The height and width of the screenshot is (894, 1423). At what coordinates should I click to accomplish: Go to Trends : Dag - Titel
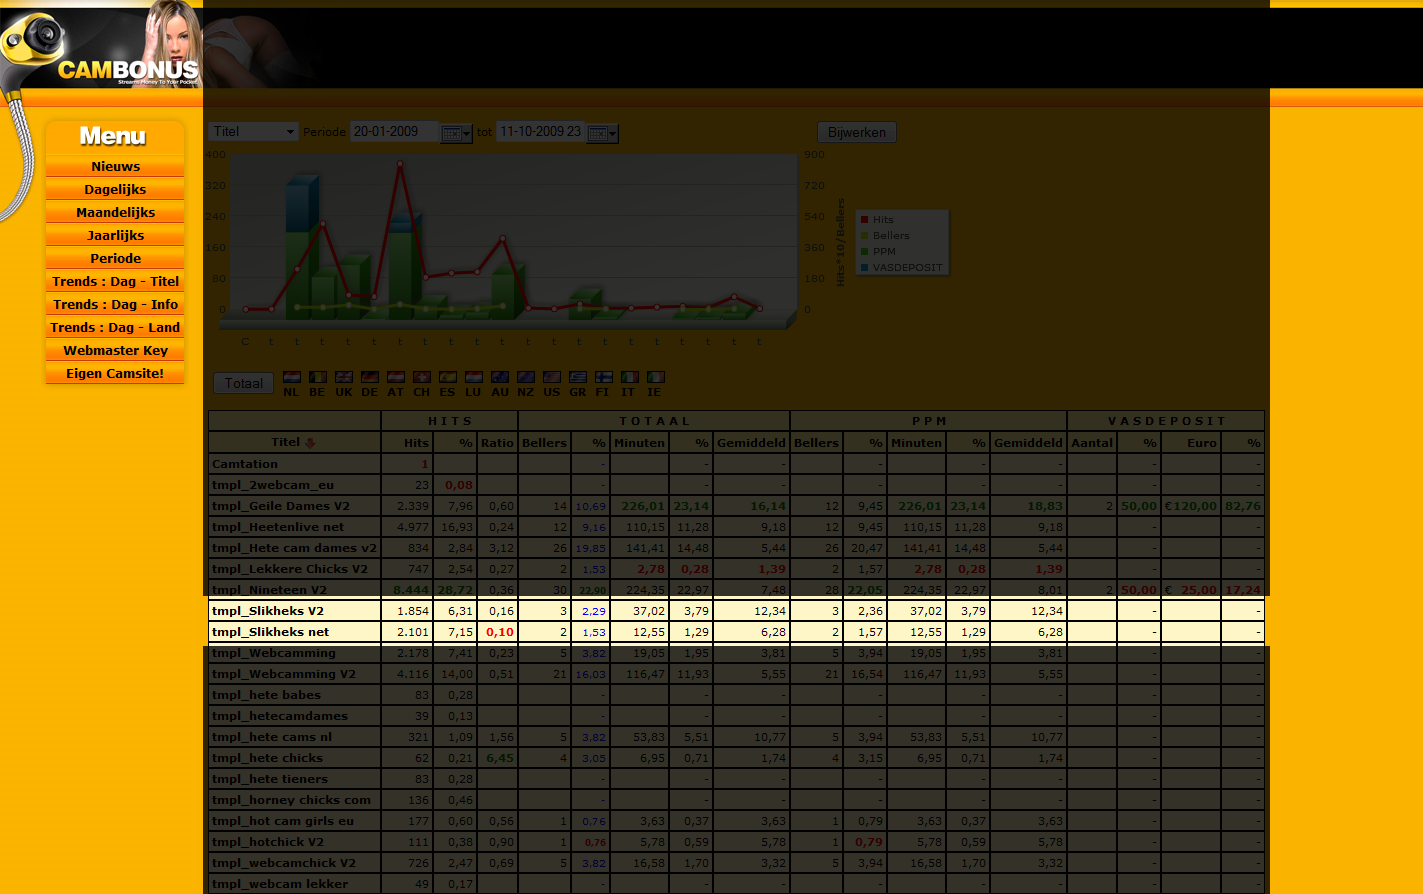(x=115, y=281)
